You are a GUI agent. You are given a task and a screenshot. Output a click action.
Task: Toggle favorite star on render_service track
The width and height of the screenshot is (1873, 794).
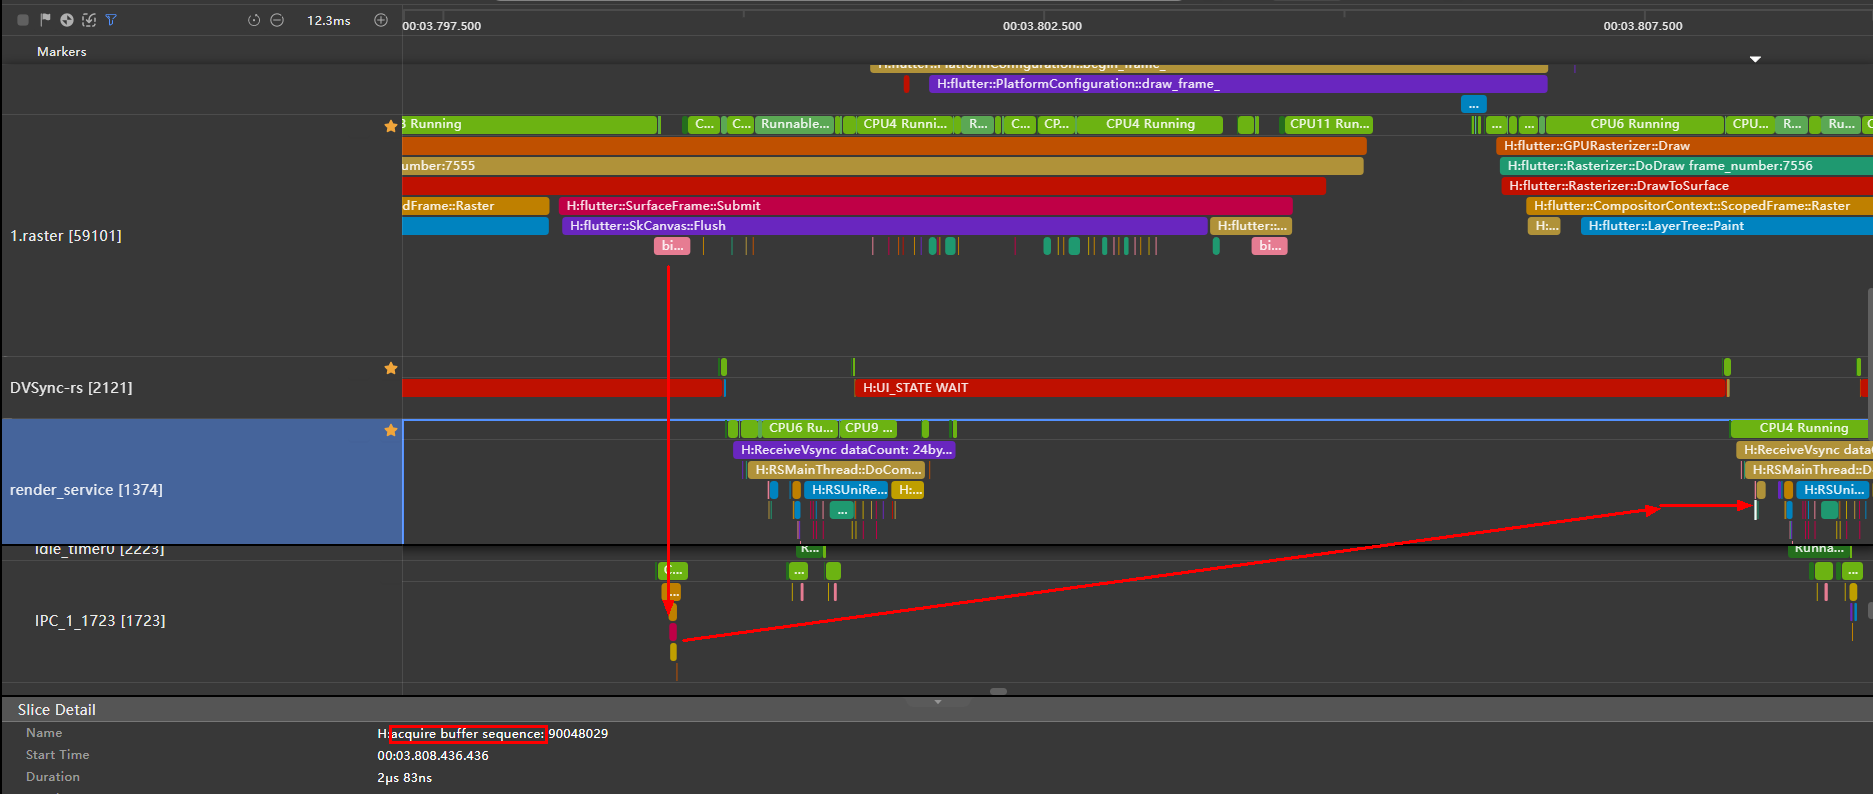click(x=391, y=430)
